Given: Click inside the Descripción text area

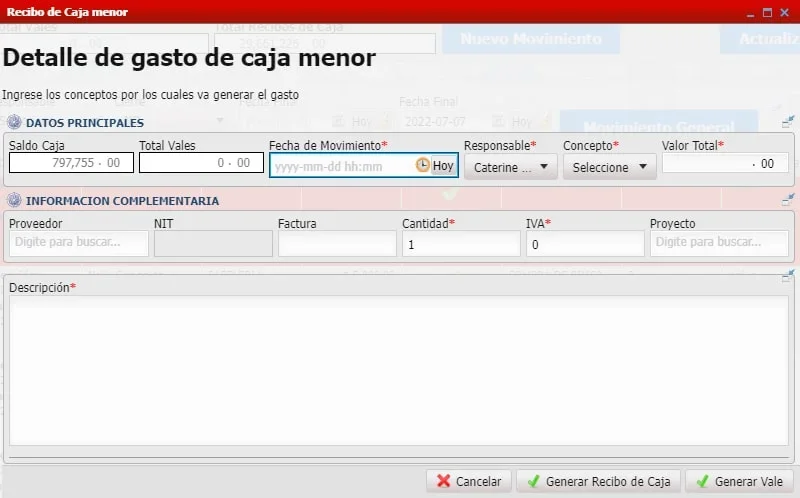Looking at the screenshot, I should 400,370.
